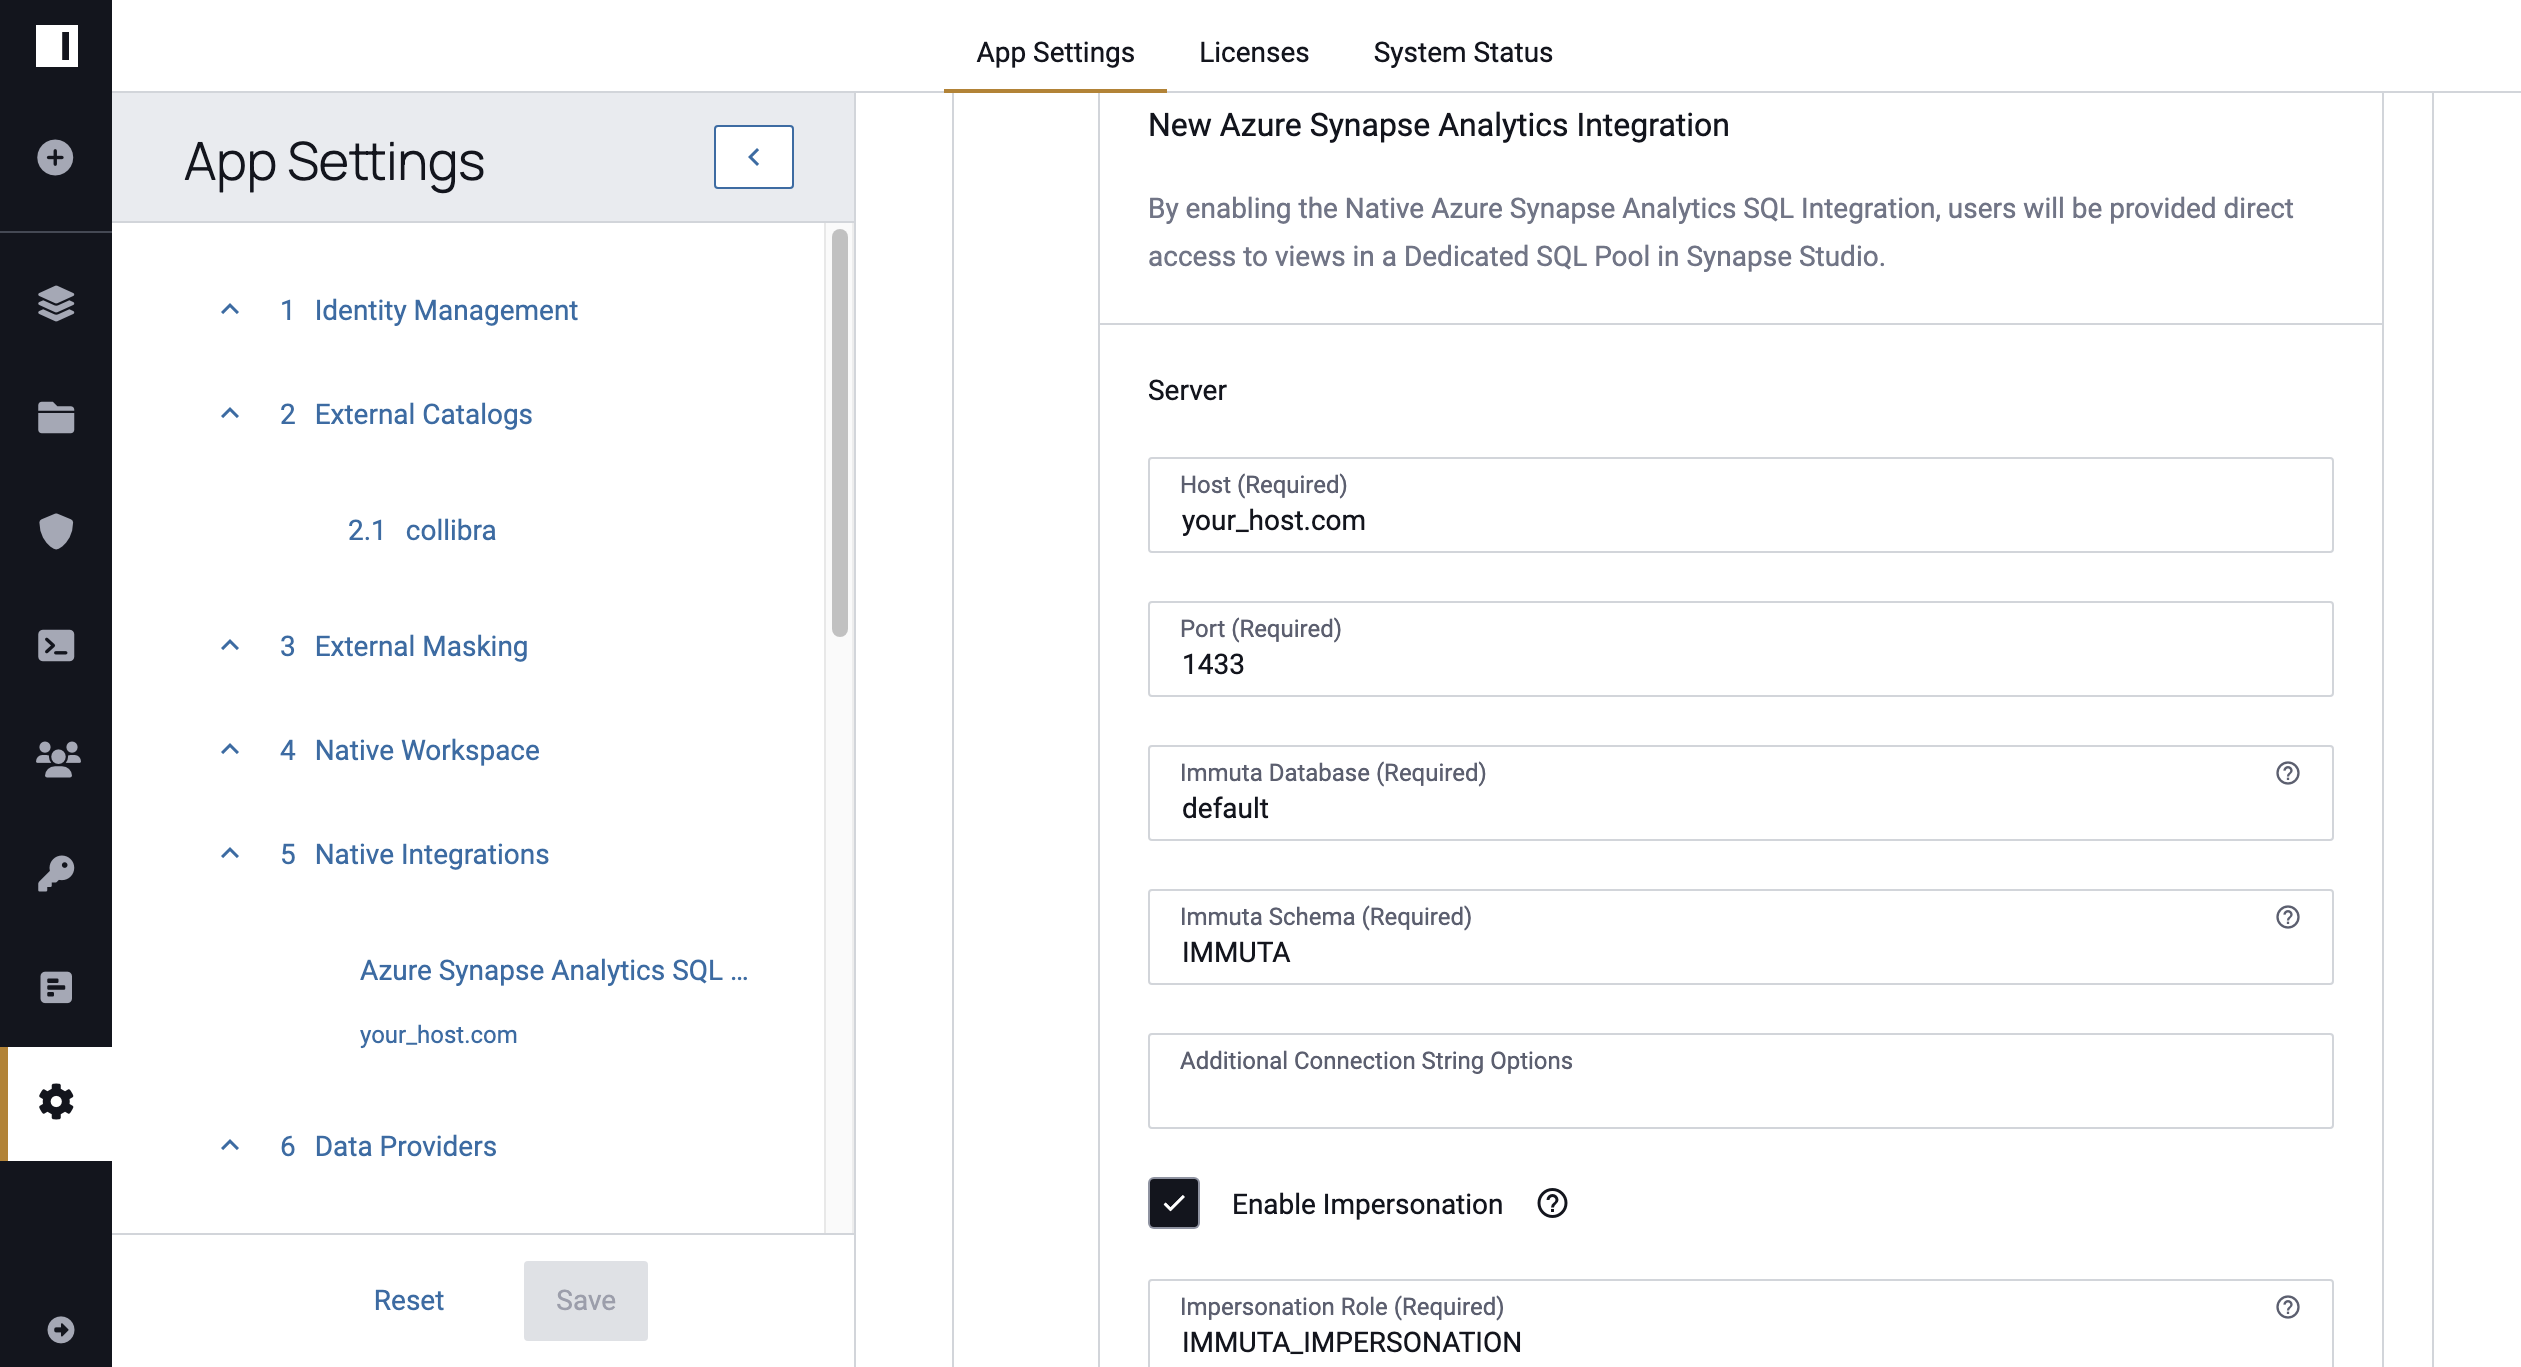This screenshot has height=1367, width=2521.
Task: Click the shield/security icon in sidebar
Action: (56, 530)
